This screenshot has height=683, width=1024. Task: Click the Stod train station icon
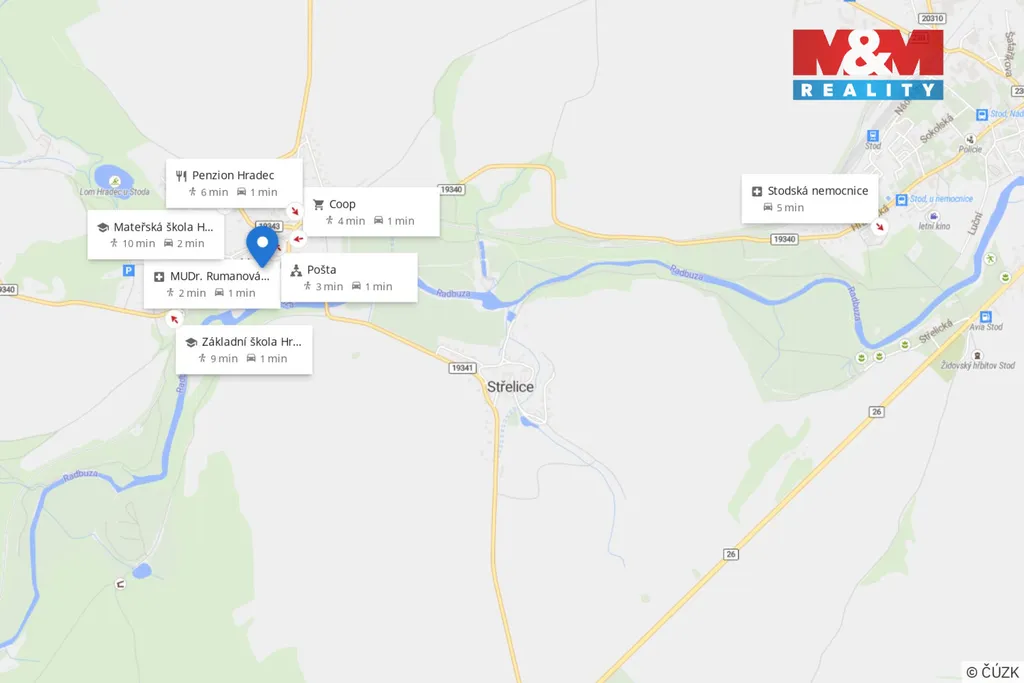pyautogui.click(x=872, y=136)
